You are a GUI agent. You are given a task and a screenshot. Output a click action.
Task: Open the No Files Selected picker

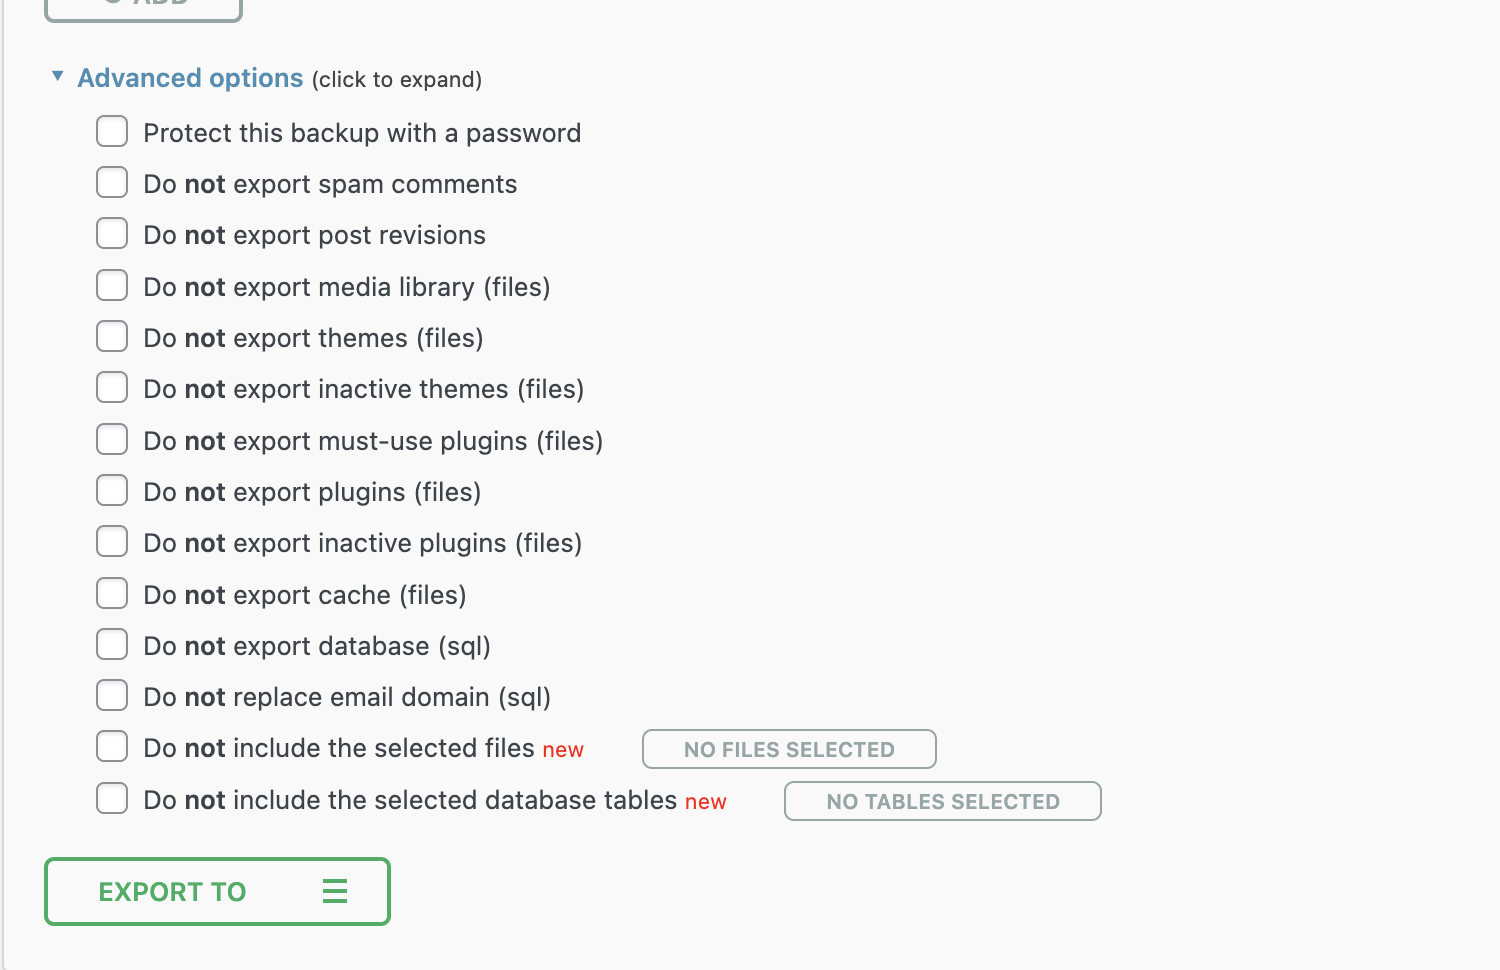coord(789,749)
